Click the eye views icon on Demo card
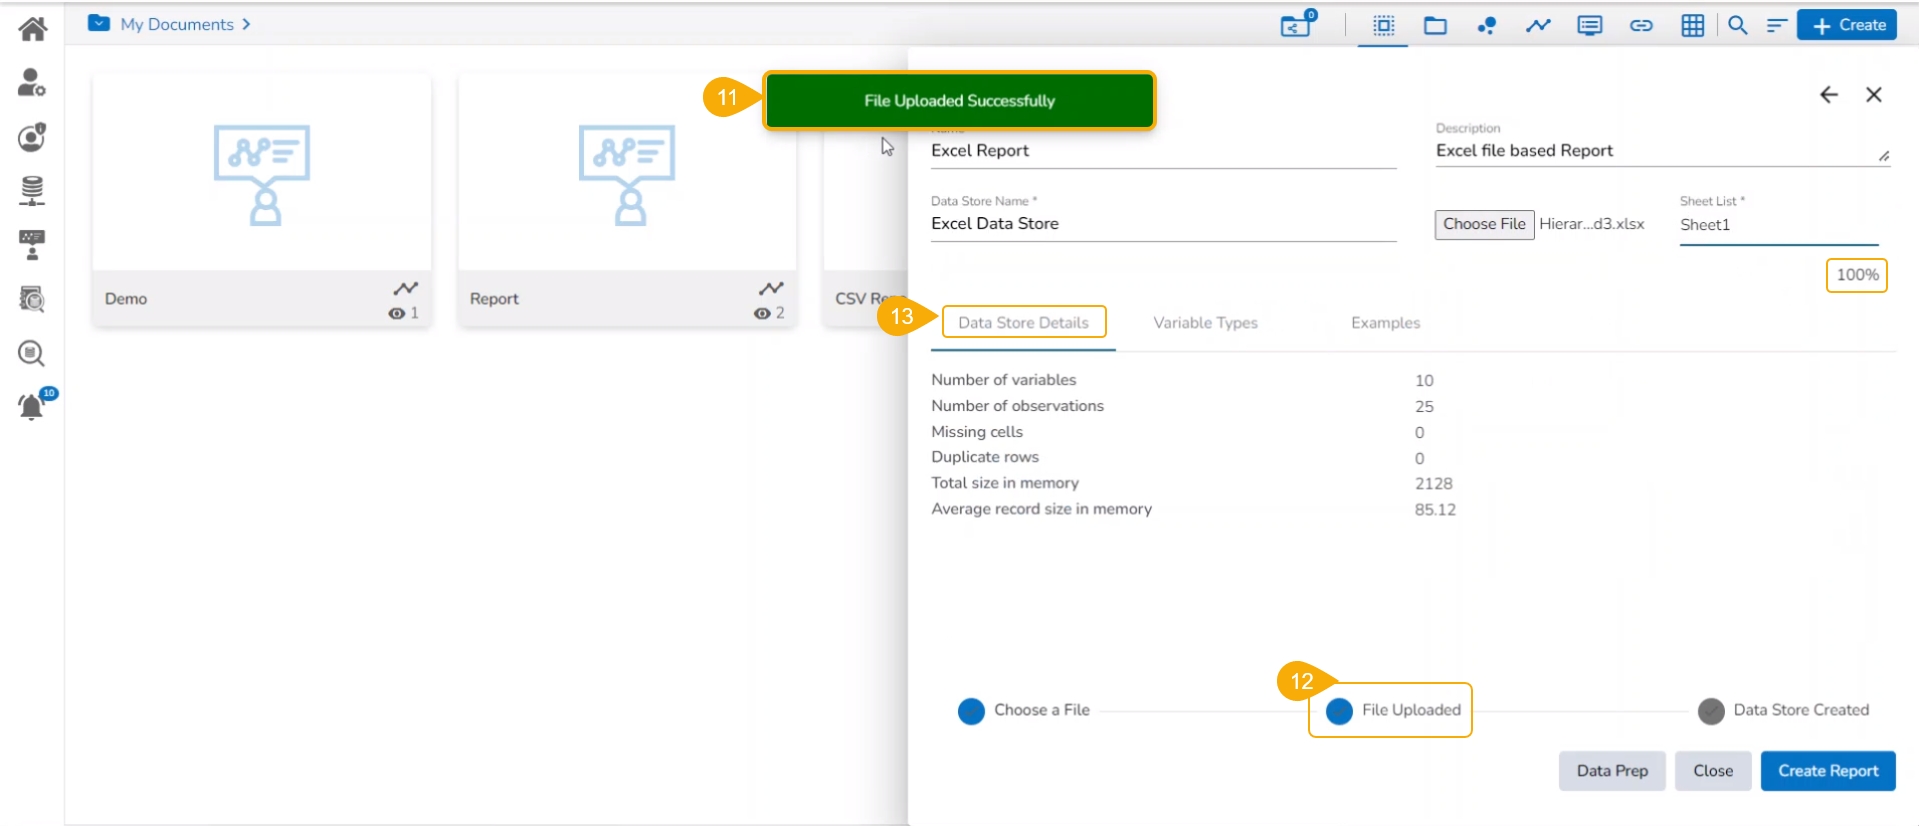This screenshot has width=1919, height=826. pyautogui.click(x=397, y=314)
